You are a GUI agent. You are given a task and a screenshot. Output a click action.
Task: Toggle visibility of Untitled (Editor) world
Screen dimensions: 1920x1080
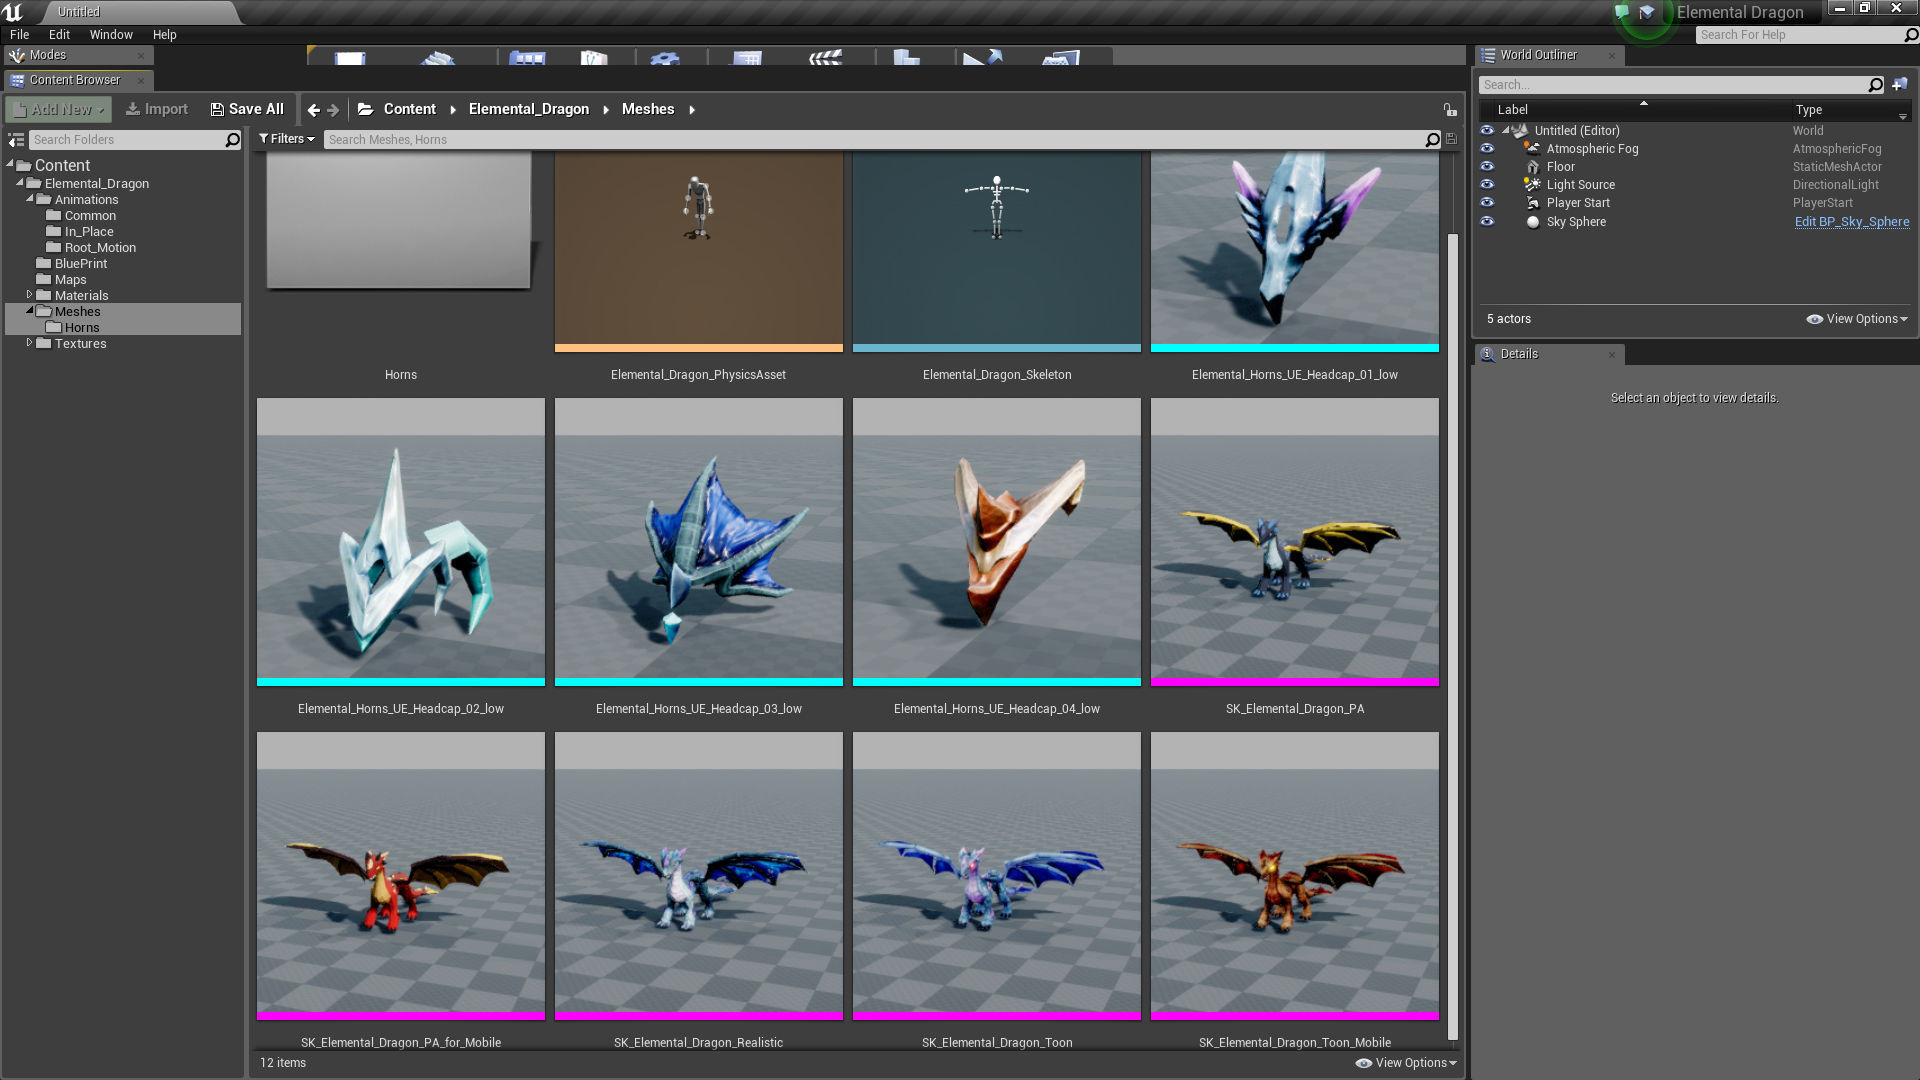[x=1487, y=130]
